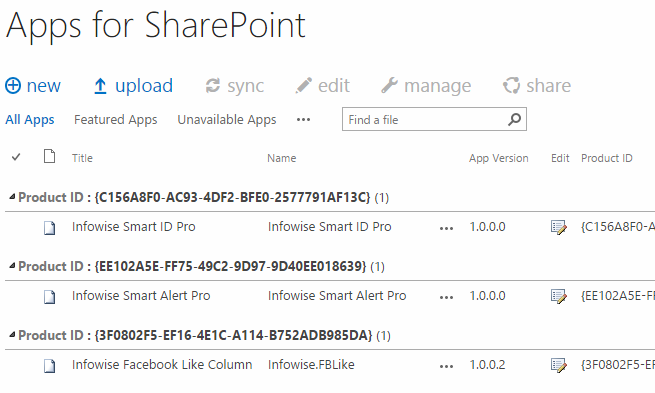The height and width of the screenshot is (393, 655).
Task: Click the file type column header icon
Action: click(50, 156)
